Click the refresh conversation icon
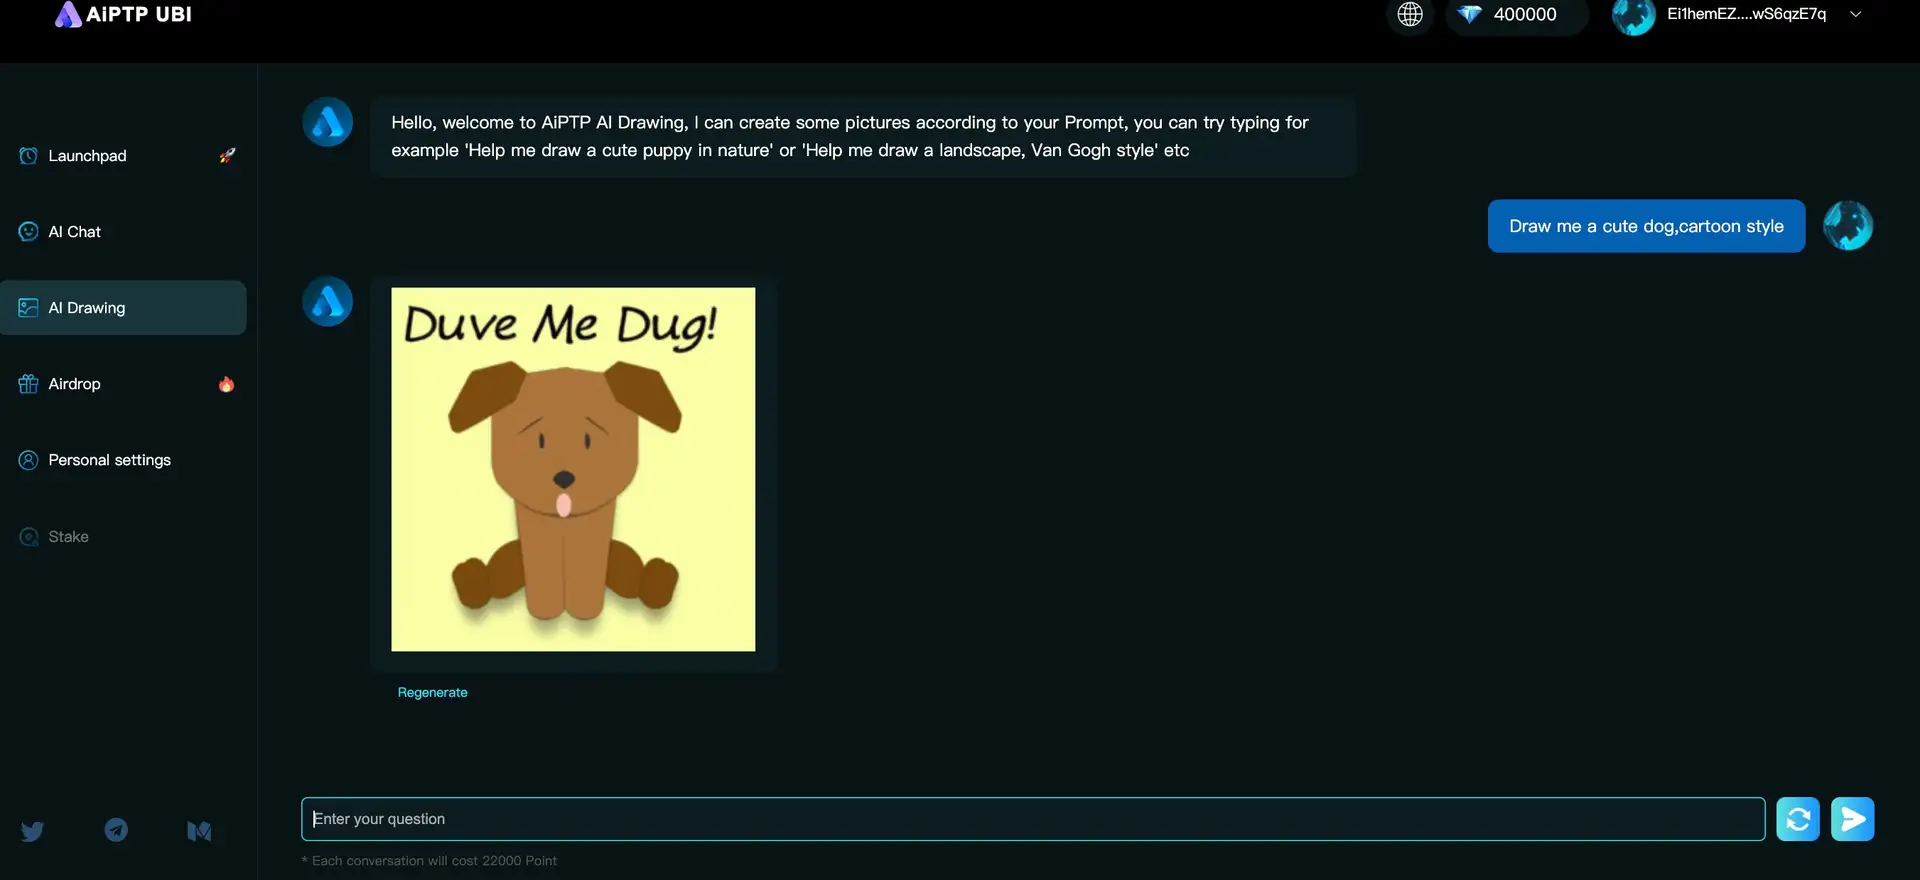 (x=1797, y=819)
